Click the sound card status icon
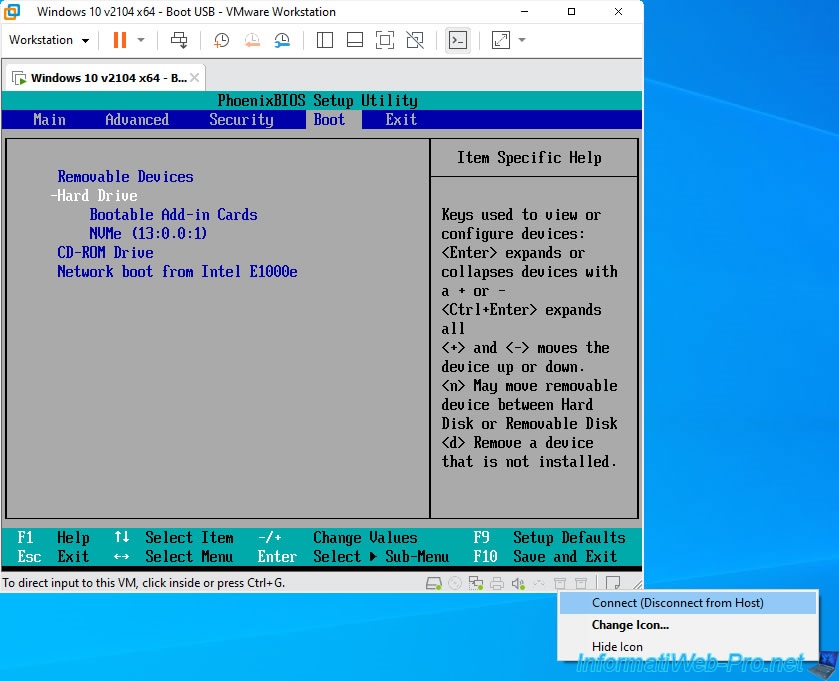This screenshot has width=839, height=681. (518, 584)
